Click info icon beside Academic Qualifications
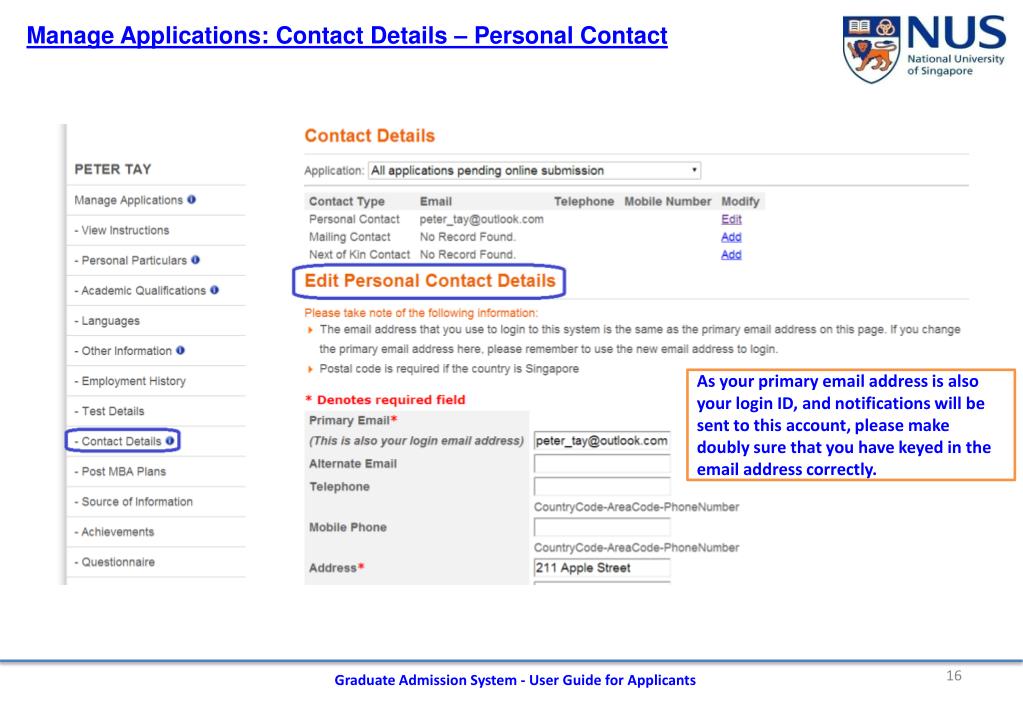1023x708 pixels. [214, 290]
